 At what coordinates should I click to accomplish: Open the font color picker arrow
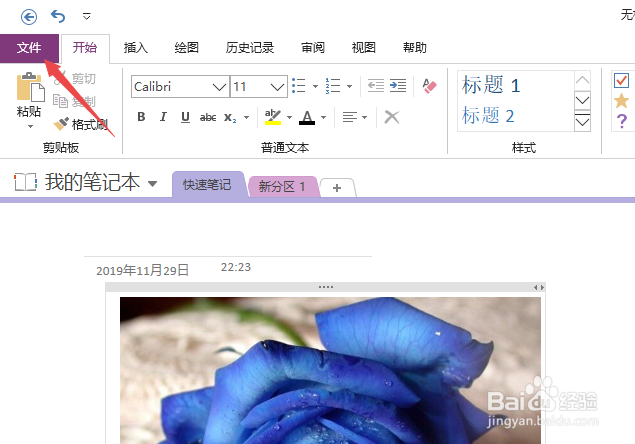323,117
